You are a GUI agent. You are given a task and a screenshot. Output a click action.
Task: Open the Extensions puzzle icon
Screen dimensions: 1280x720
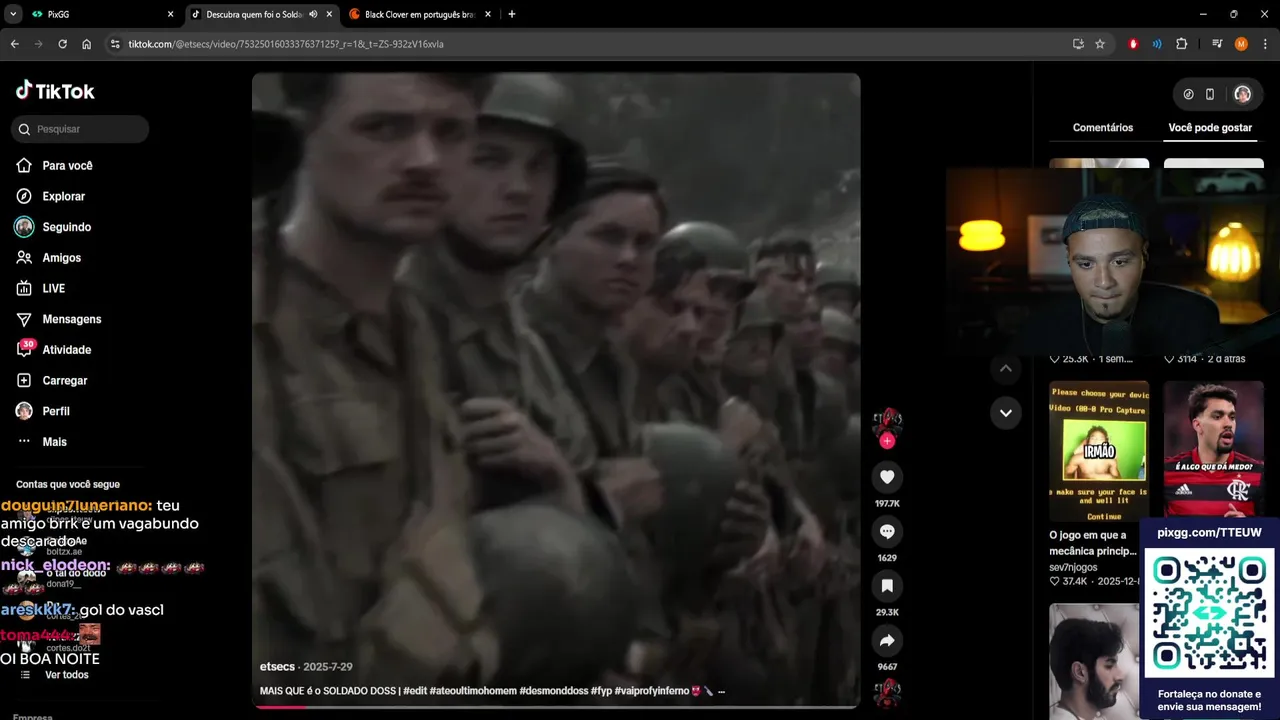point(1182,44)
